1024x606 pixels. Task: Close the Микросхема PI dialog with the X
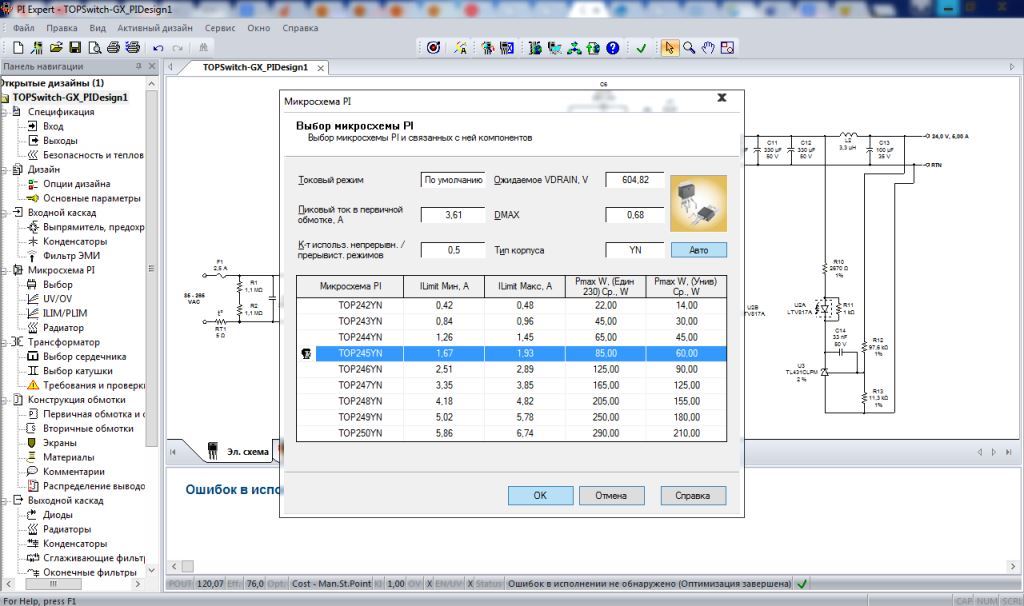[x=722, y=98]
